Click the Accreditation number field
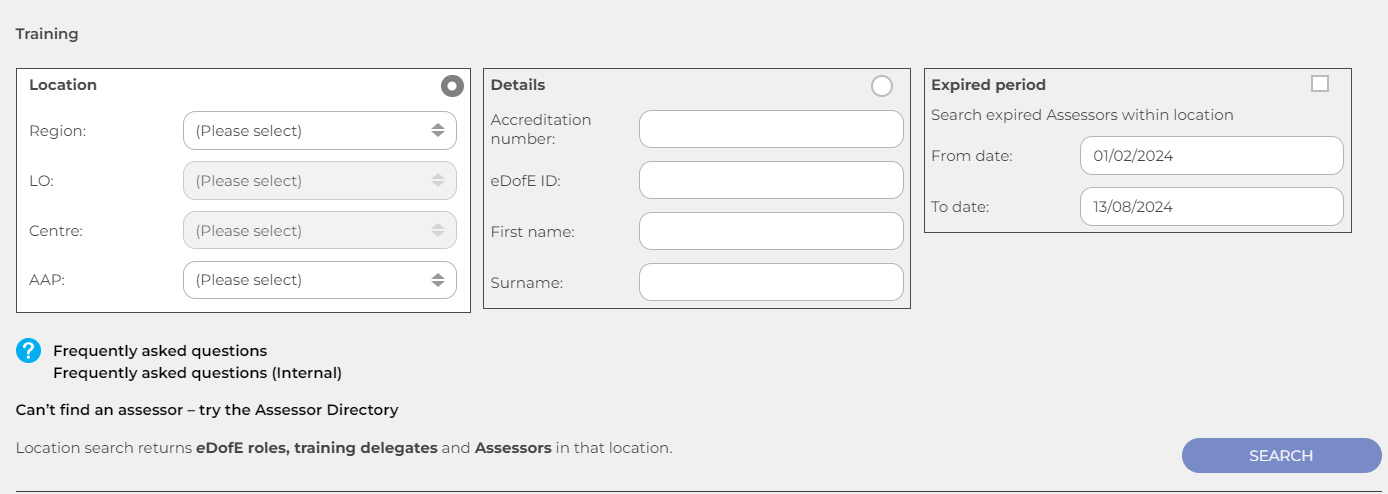Image resolution: width=1388 pixels, height=494 pixels. tap(770, 129)
